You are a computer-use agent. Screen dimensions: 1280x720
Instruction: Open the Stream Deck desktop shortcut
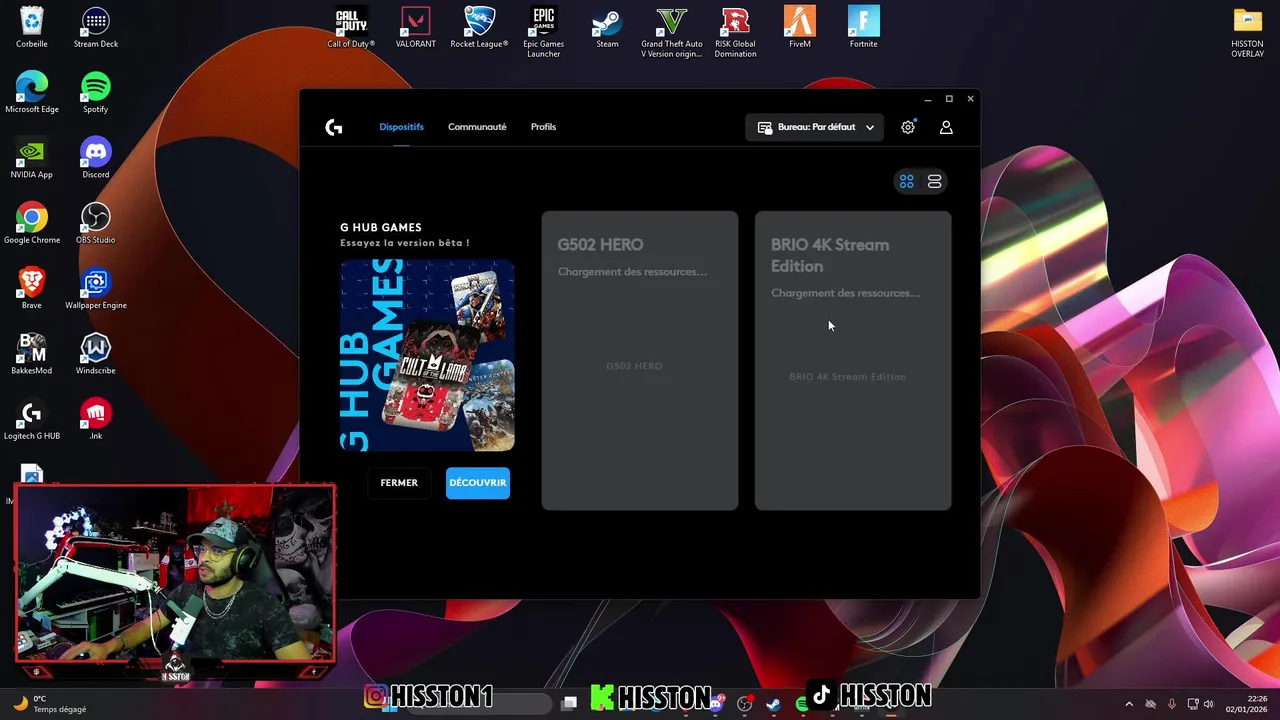[96, 27]
